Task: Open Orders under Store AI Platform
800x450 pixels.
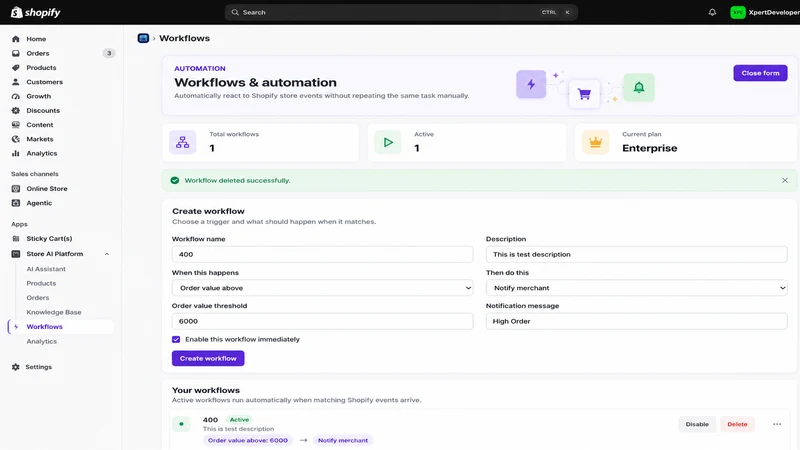Action: 38,297
